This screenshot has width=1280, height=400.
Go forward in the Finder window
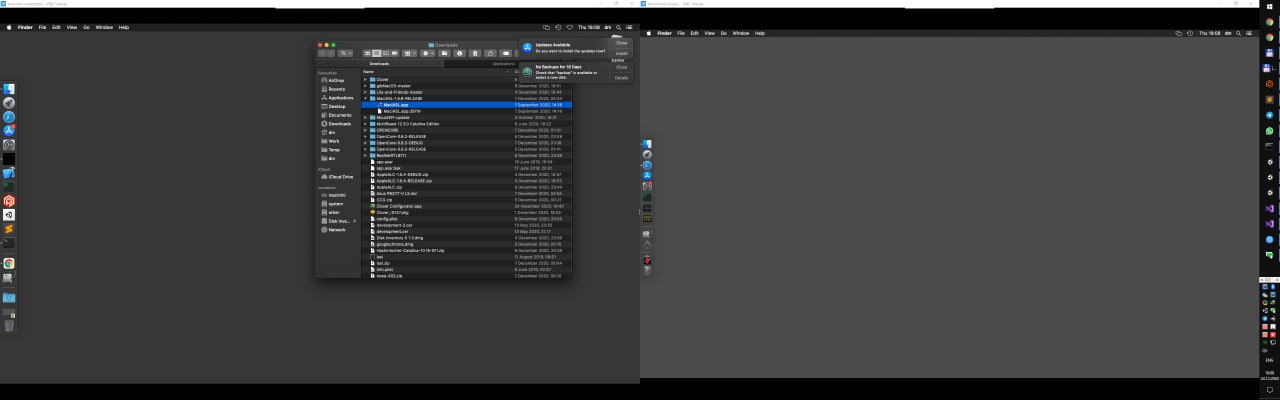(331, 53)
